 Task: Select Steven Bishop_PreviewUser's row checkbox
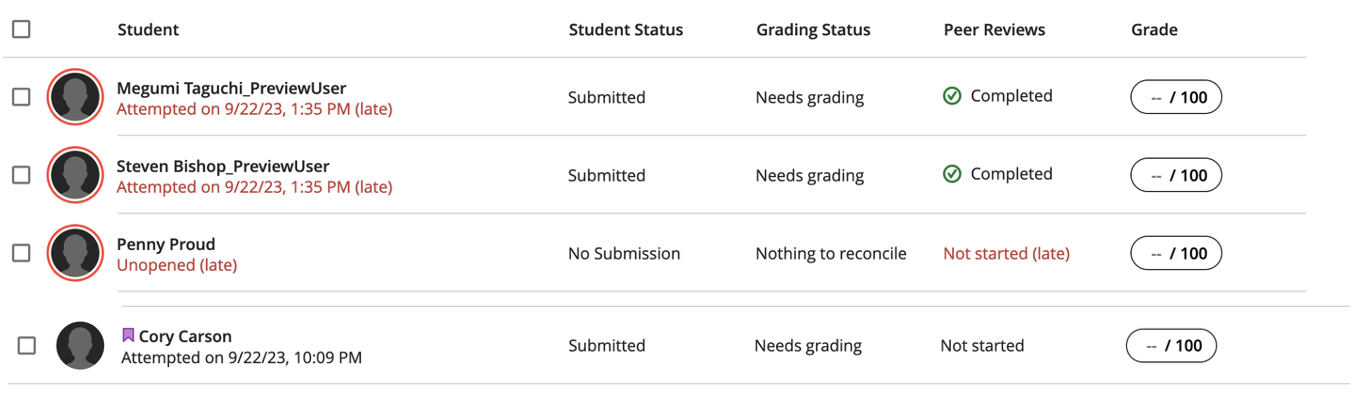(21, 175)
